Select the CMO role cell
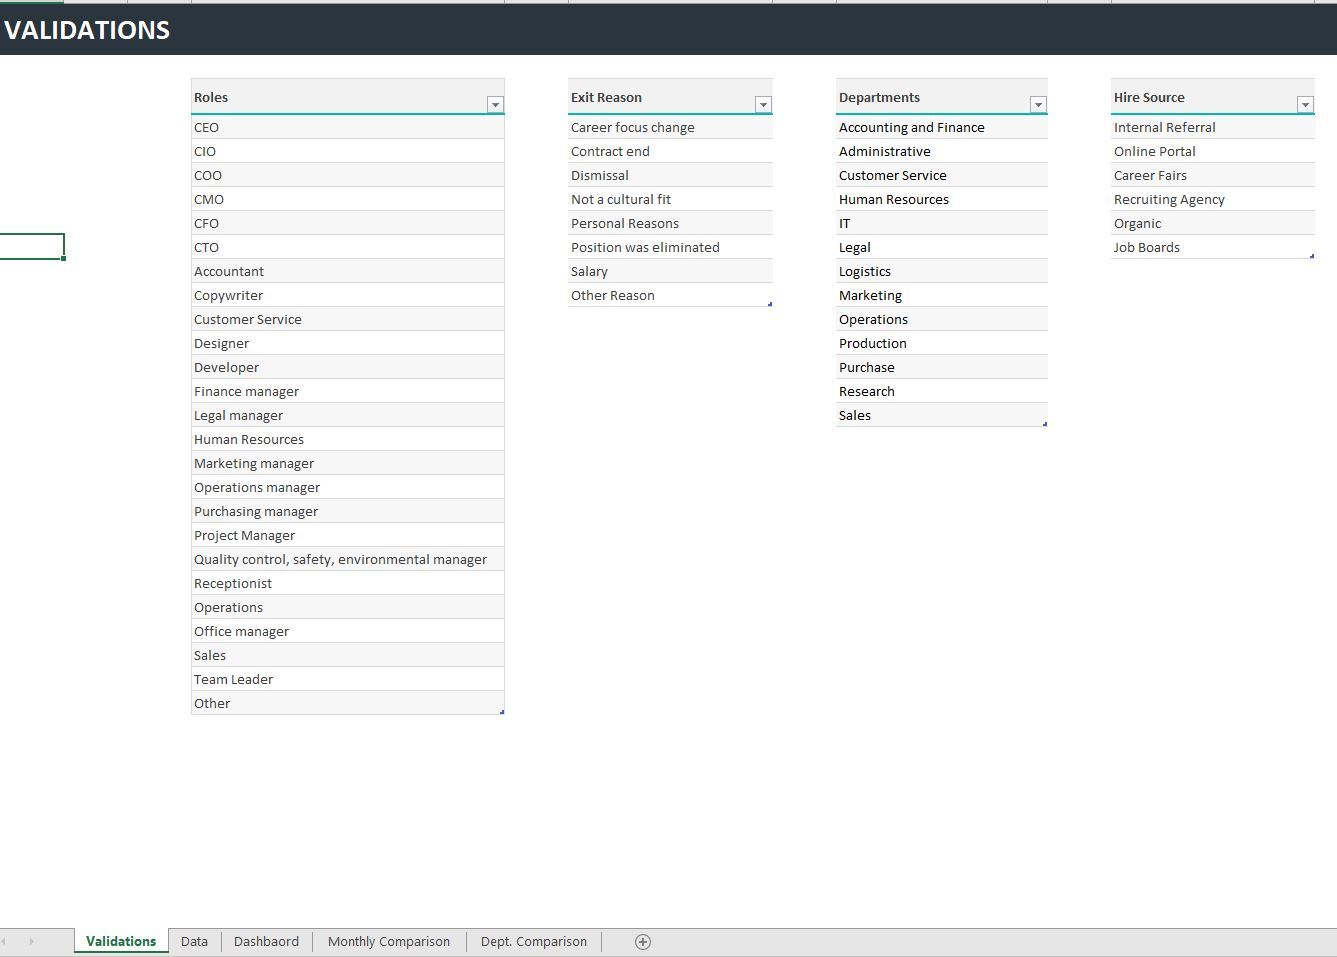The width and height of the screenshot is (1337, 957). pyautogui.click(x=348, y=199)
